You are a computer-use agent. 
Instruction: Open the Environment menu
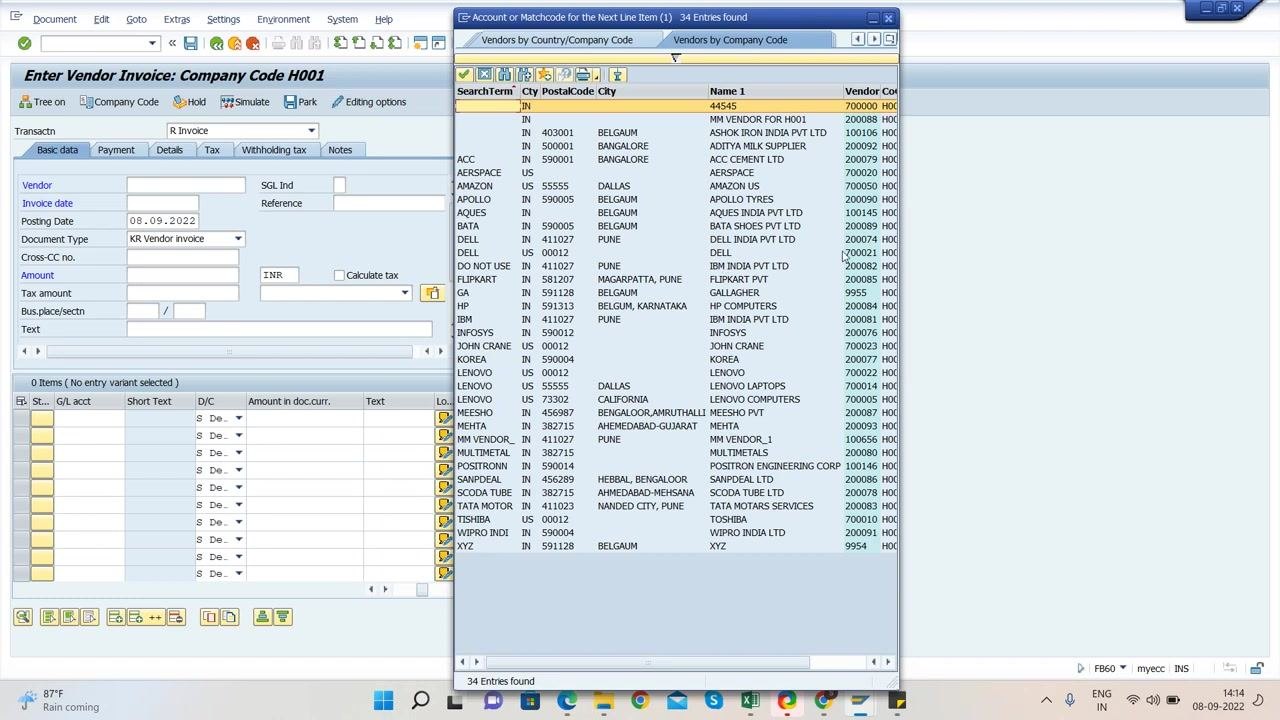point(283,19)
